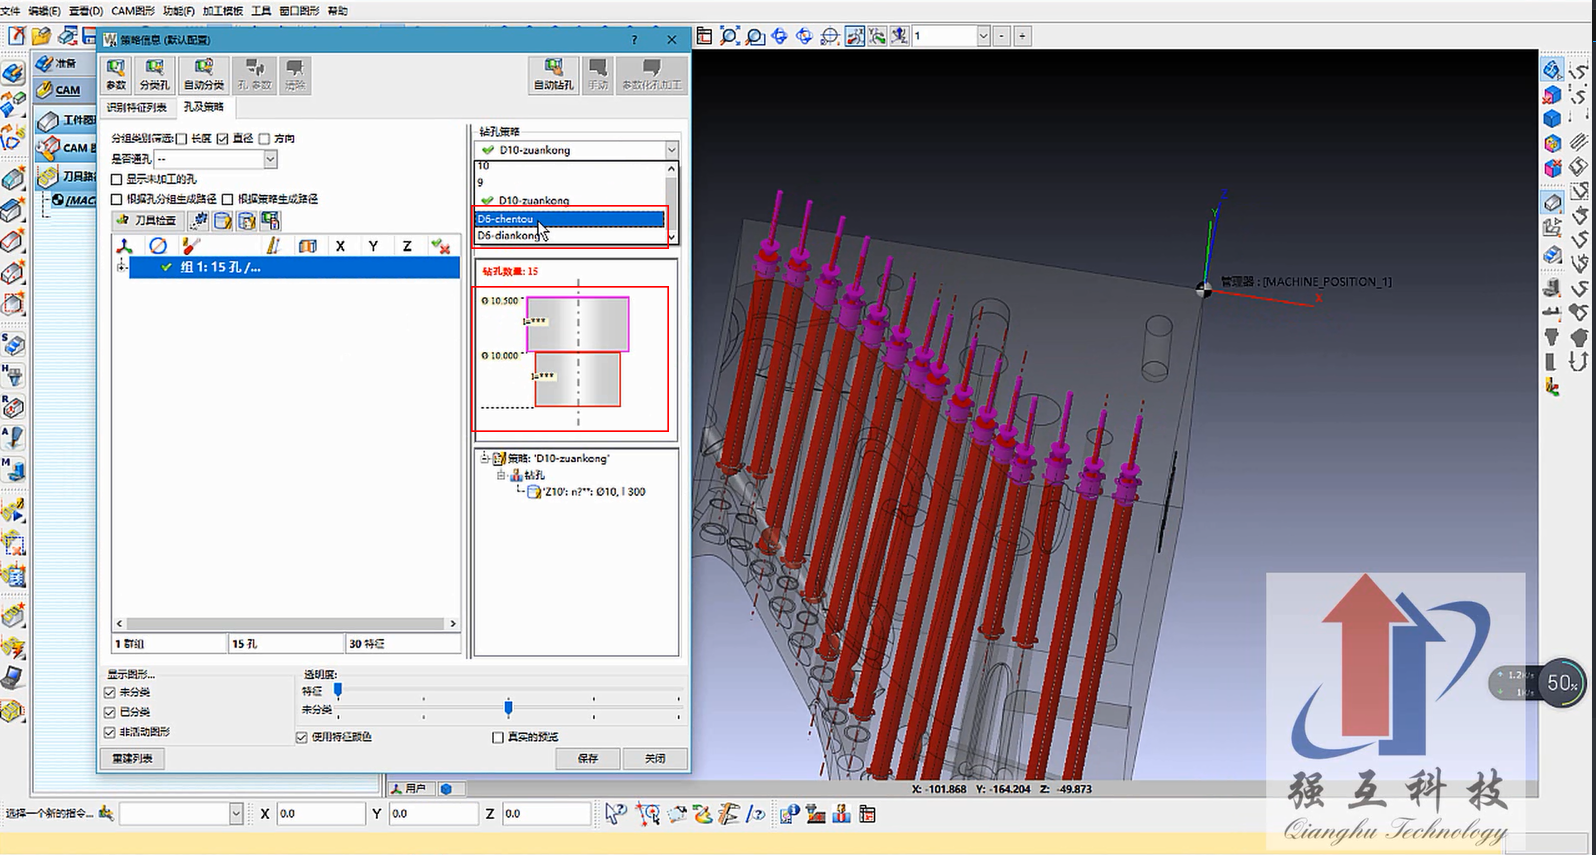This screenshot has height=855, width=1596.
Task: Uncheck the 非活动图形 checkbox
Action: click(110, 732)
